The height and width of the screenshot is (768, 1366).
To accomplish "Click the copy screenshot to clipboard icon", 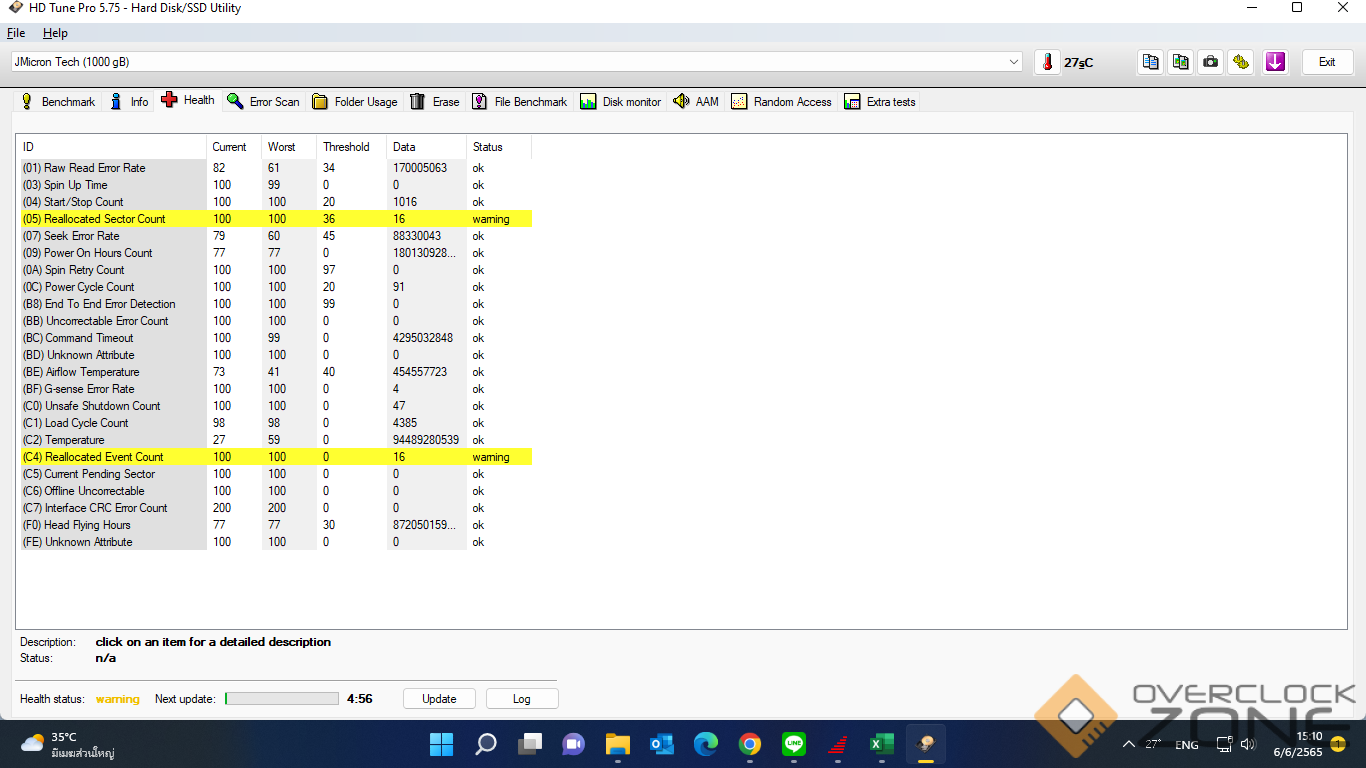I will point(1181,62).
